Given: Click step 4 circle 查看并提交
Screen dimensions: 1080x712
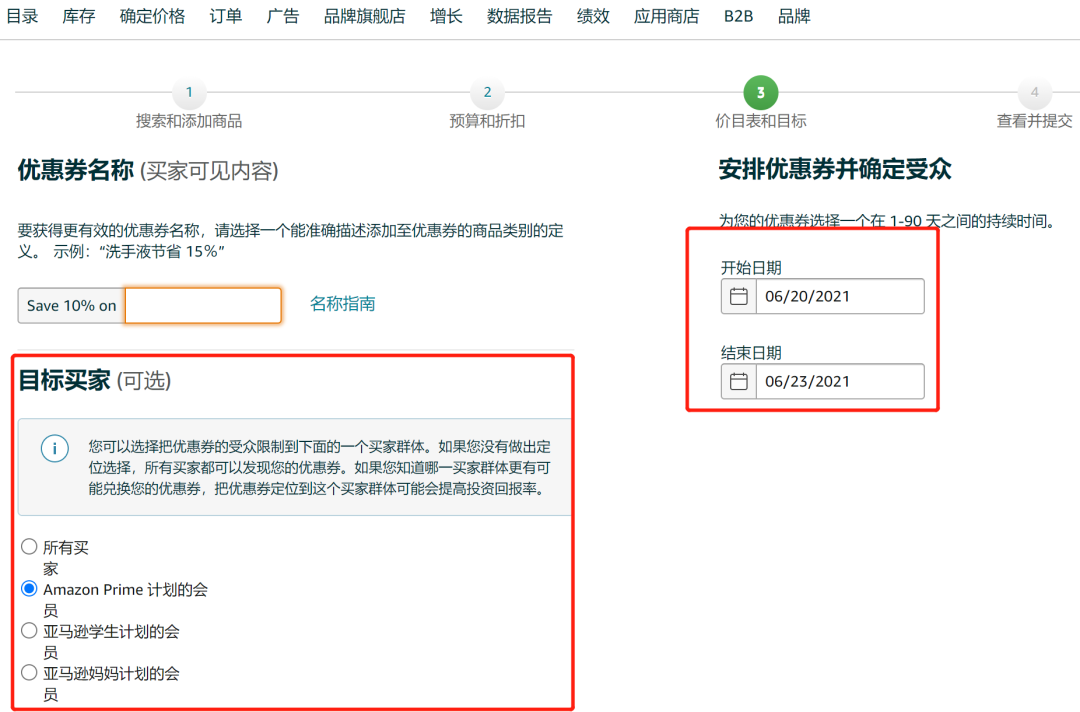Looking at the screenshot, I should pos(1035,91).
